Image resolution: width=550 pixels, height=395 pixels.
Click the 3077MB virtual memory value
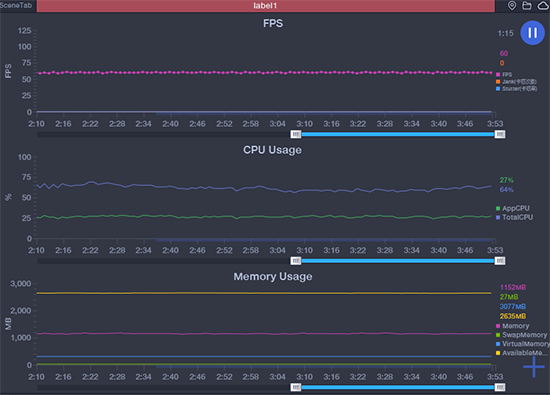click(513, 307)
